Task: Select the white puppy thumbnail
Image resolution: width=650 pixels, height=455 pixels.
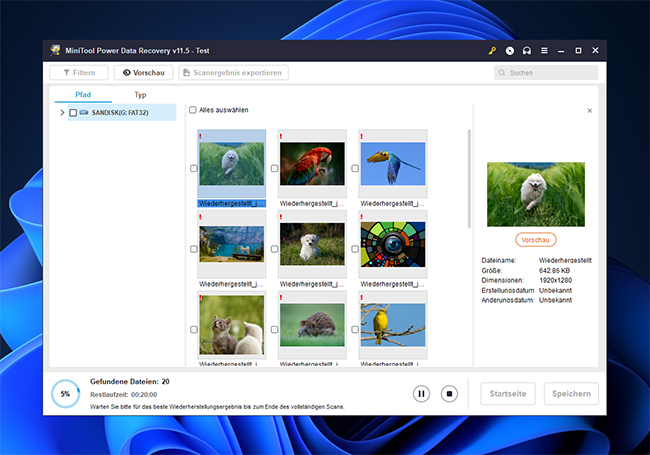Action: [x=312, y=244]
